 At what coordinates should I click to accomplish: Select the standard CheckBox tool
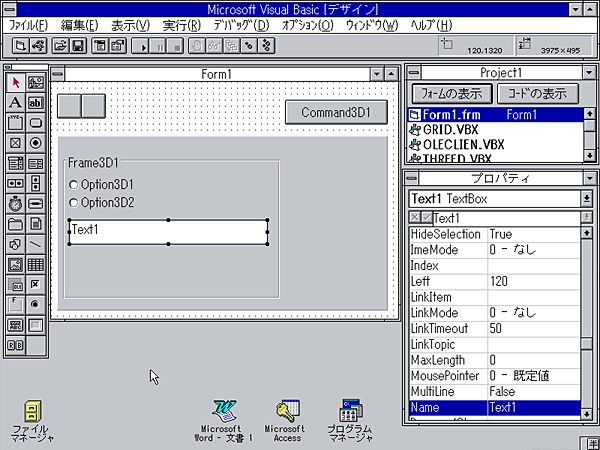coord(16,143)
